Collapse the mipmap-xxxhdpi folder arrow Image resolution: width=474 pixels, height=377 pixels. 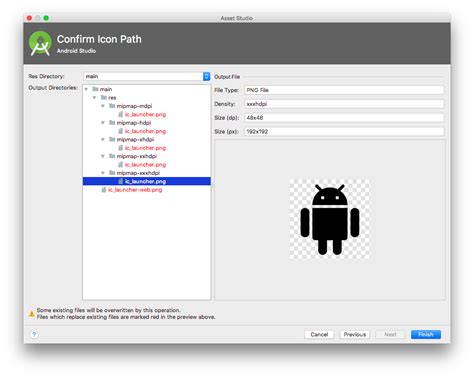(103, 173)
